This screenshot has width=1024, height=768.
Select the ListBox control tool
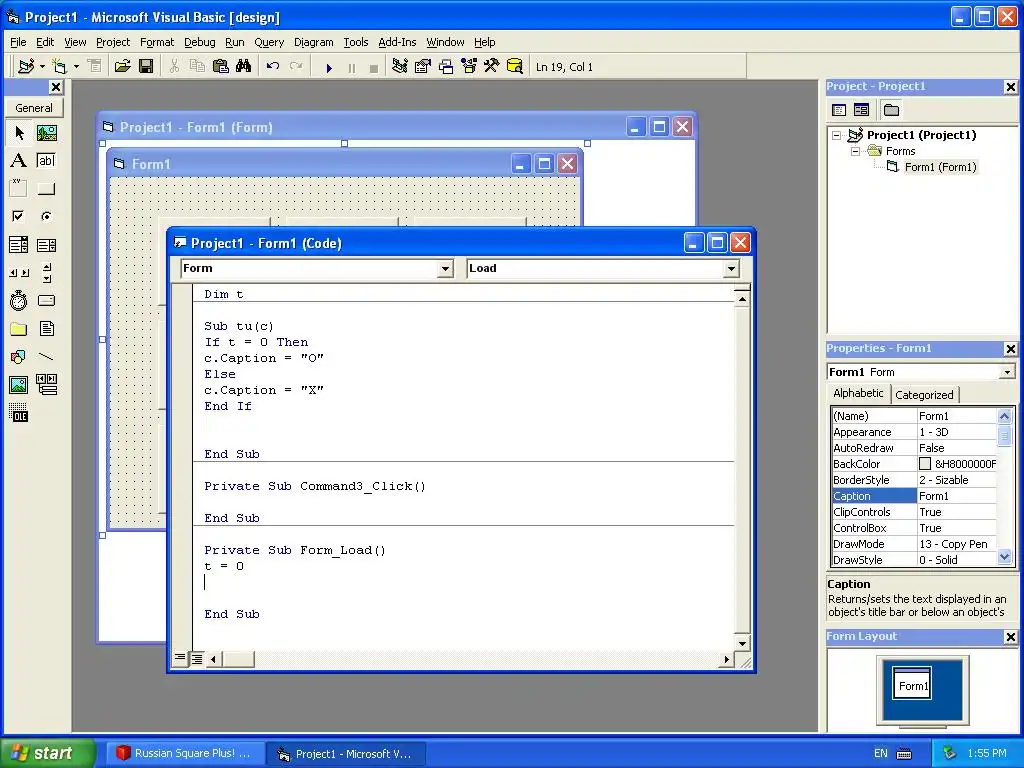[x=46, y=245]
